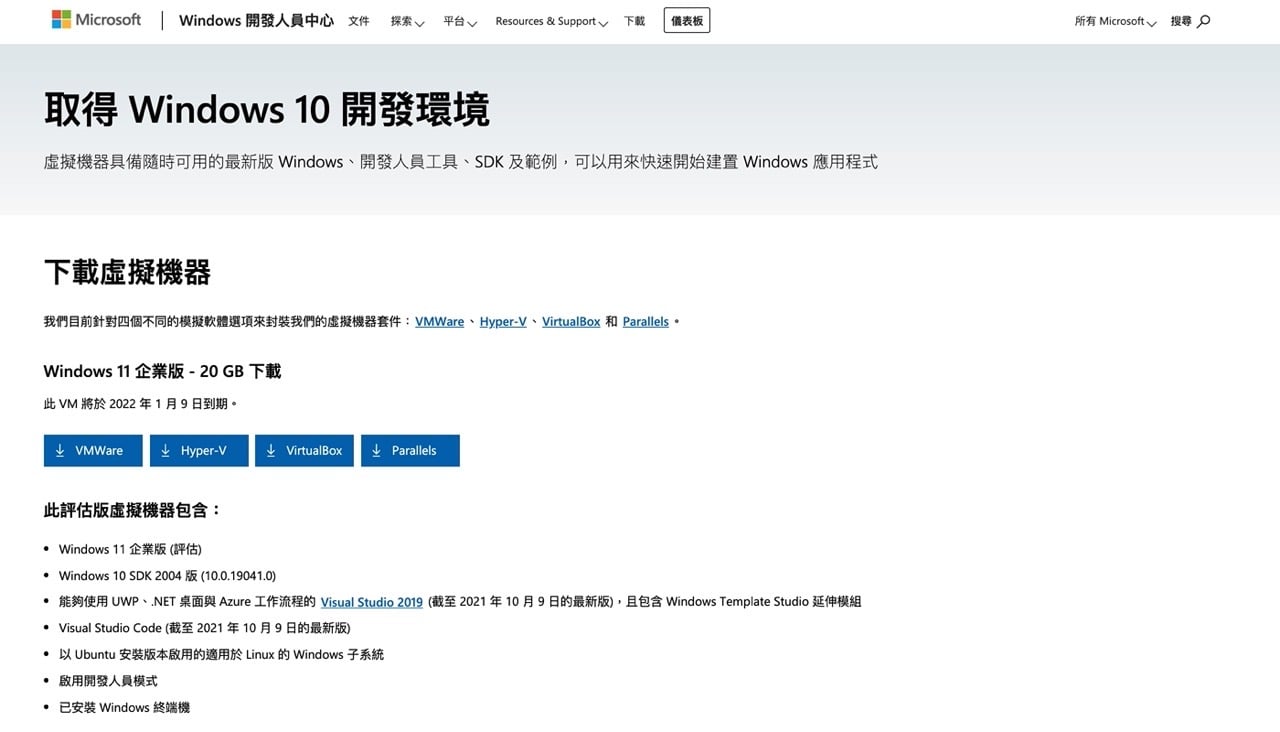Image resolution: width=1280 pixels, height=732 pixels.
Task: Open Windows 開發人員中心 home link
Action: point(256,21)
